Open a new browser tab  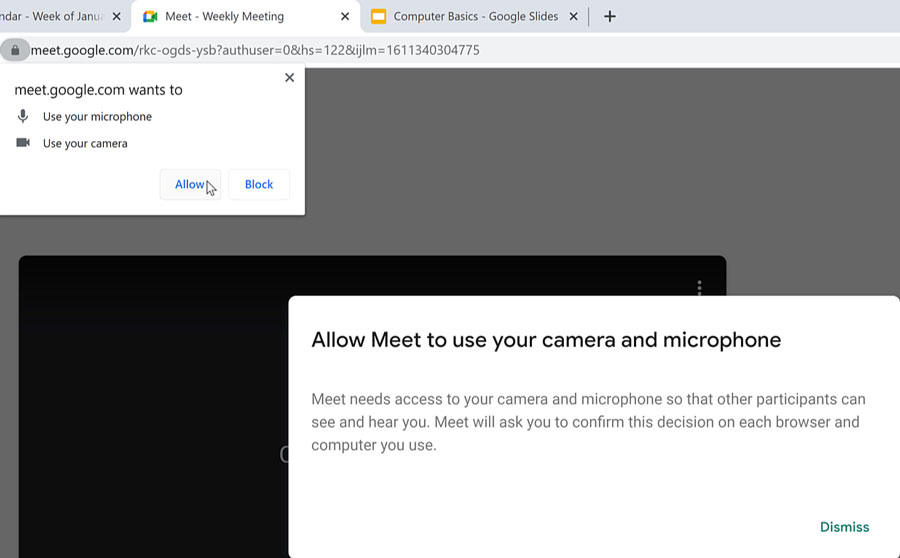point(610,17)
